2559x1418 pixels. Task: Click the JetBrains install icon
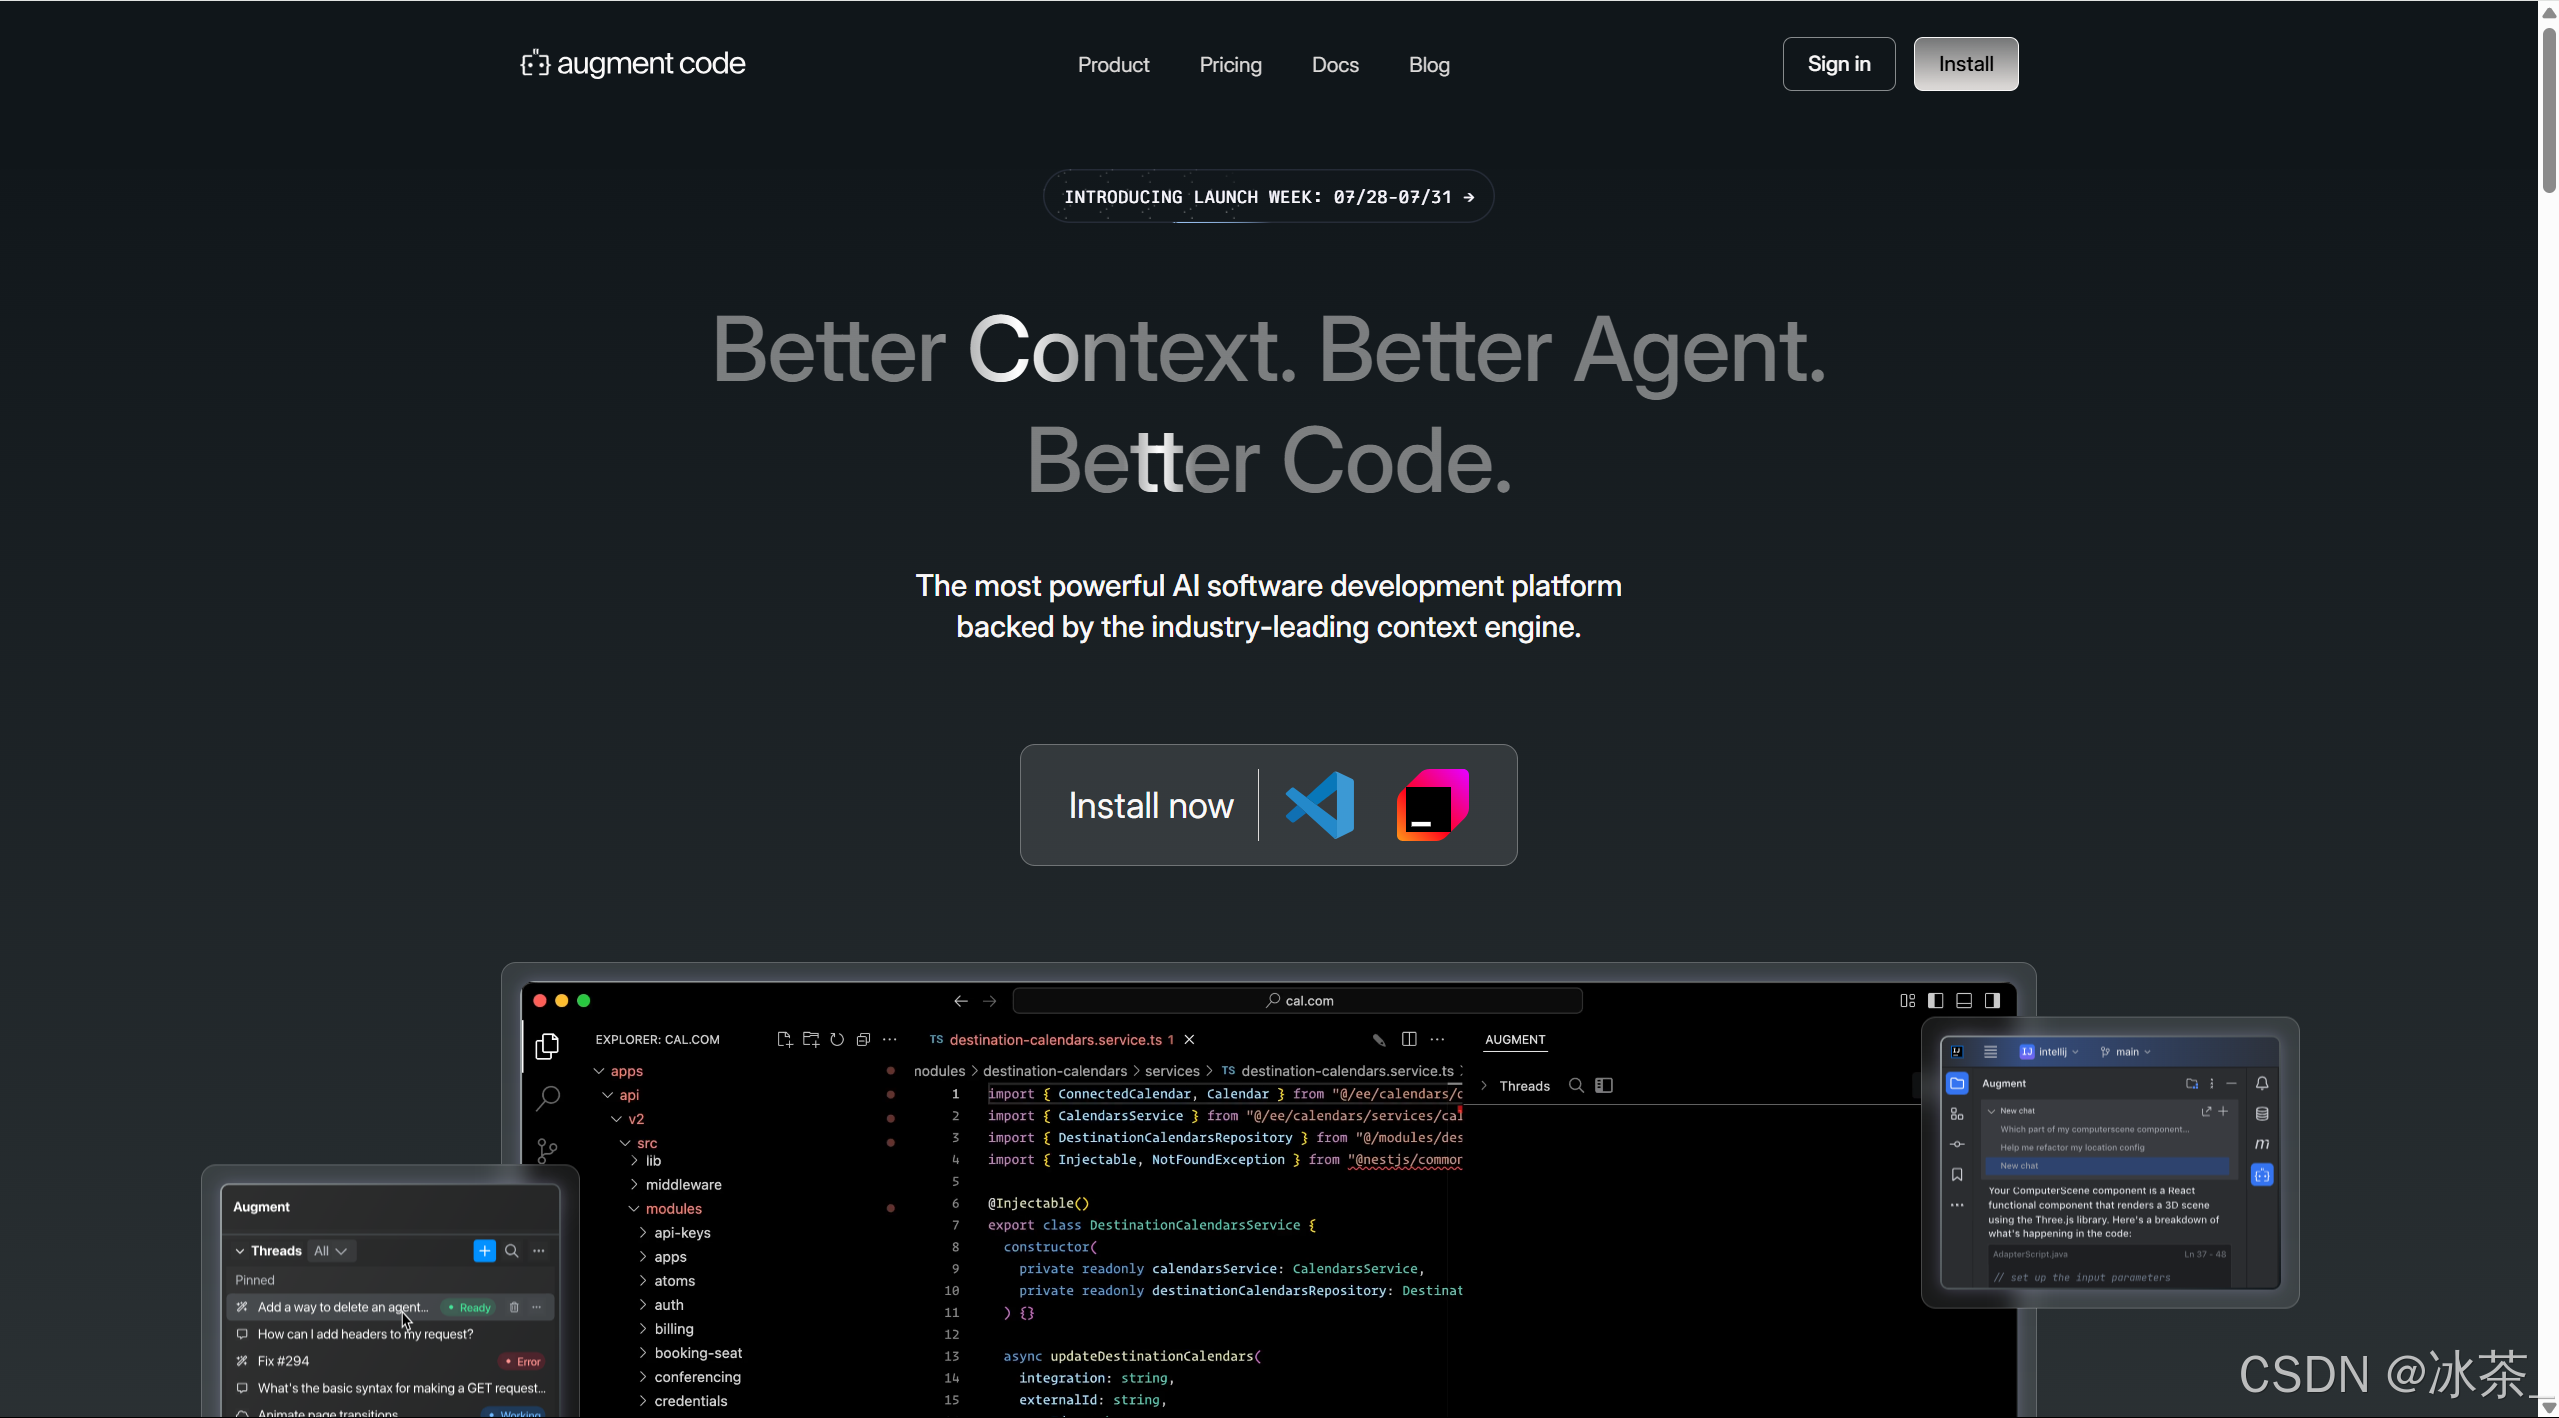(x=1432, y=805)
